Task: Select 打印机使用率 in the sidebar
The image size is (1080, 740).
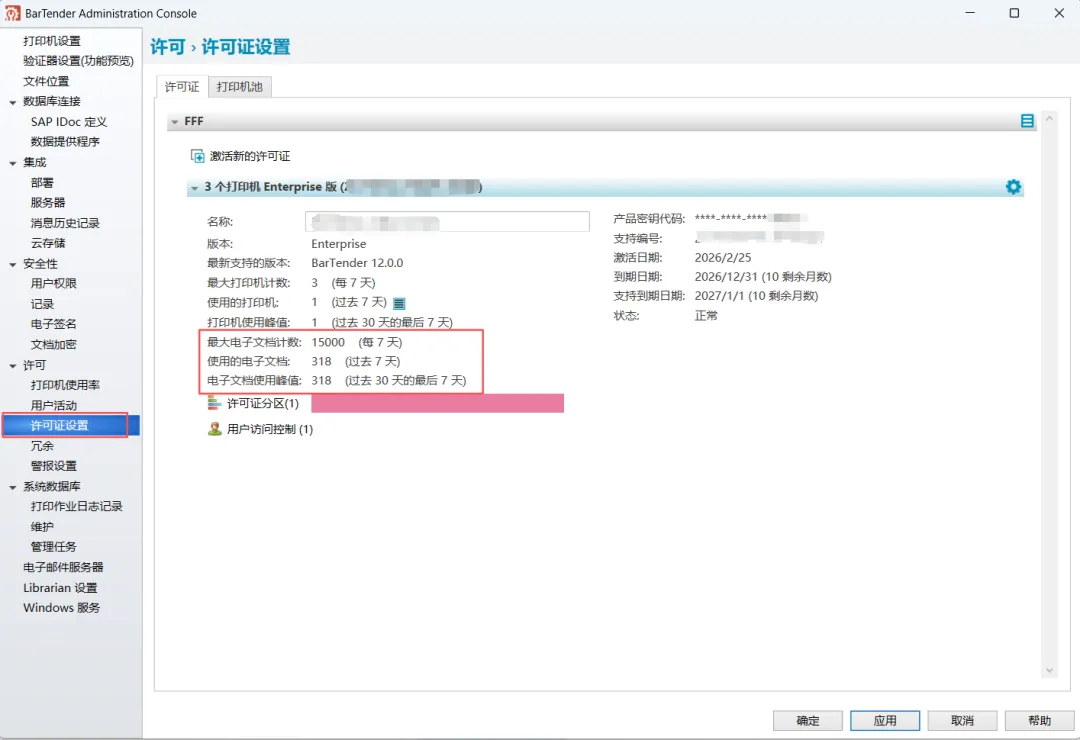Action: pos(65,385)
